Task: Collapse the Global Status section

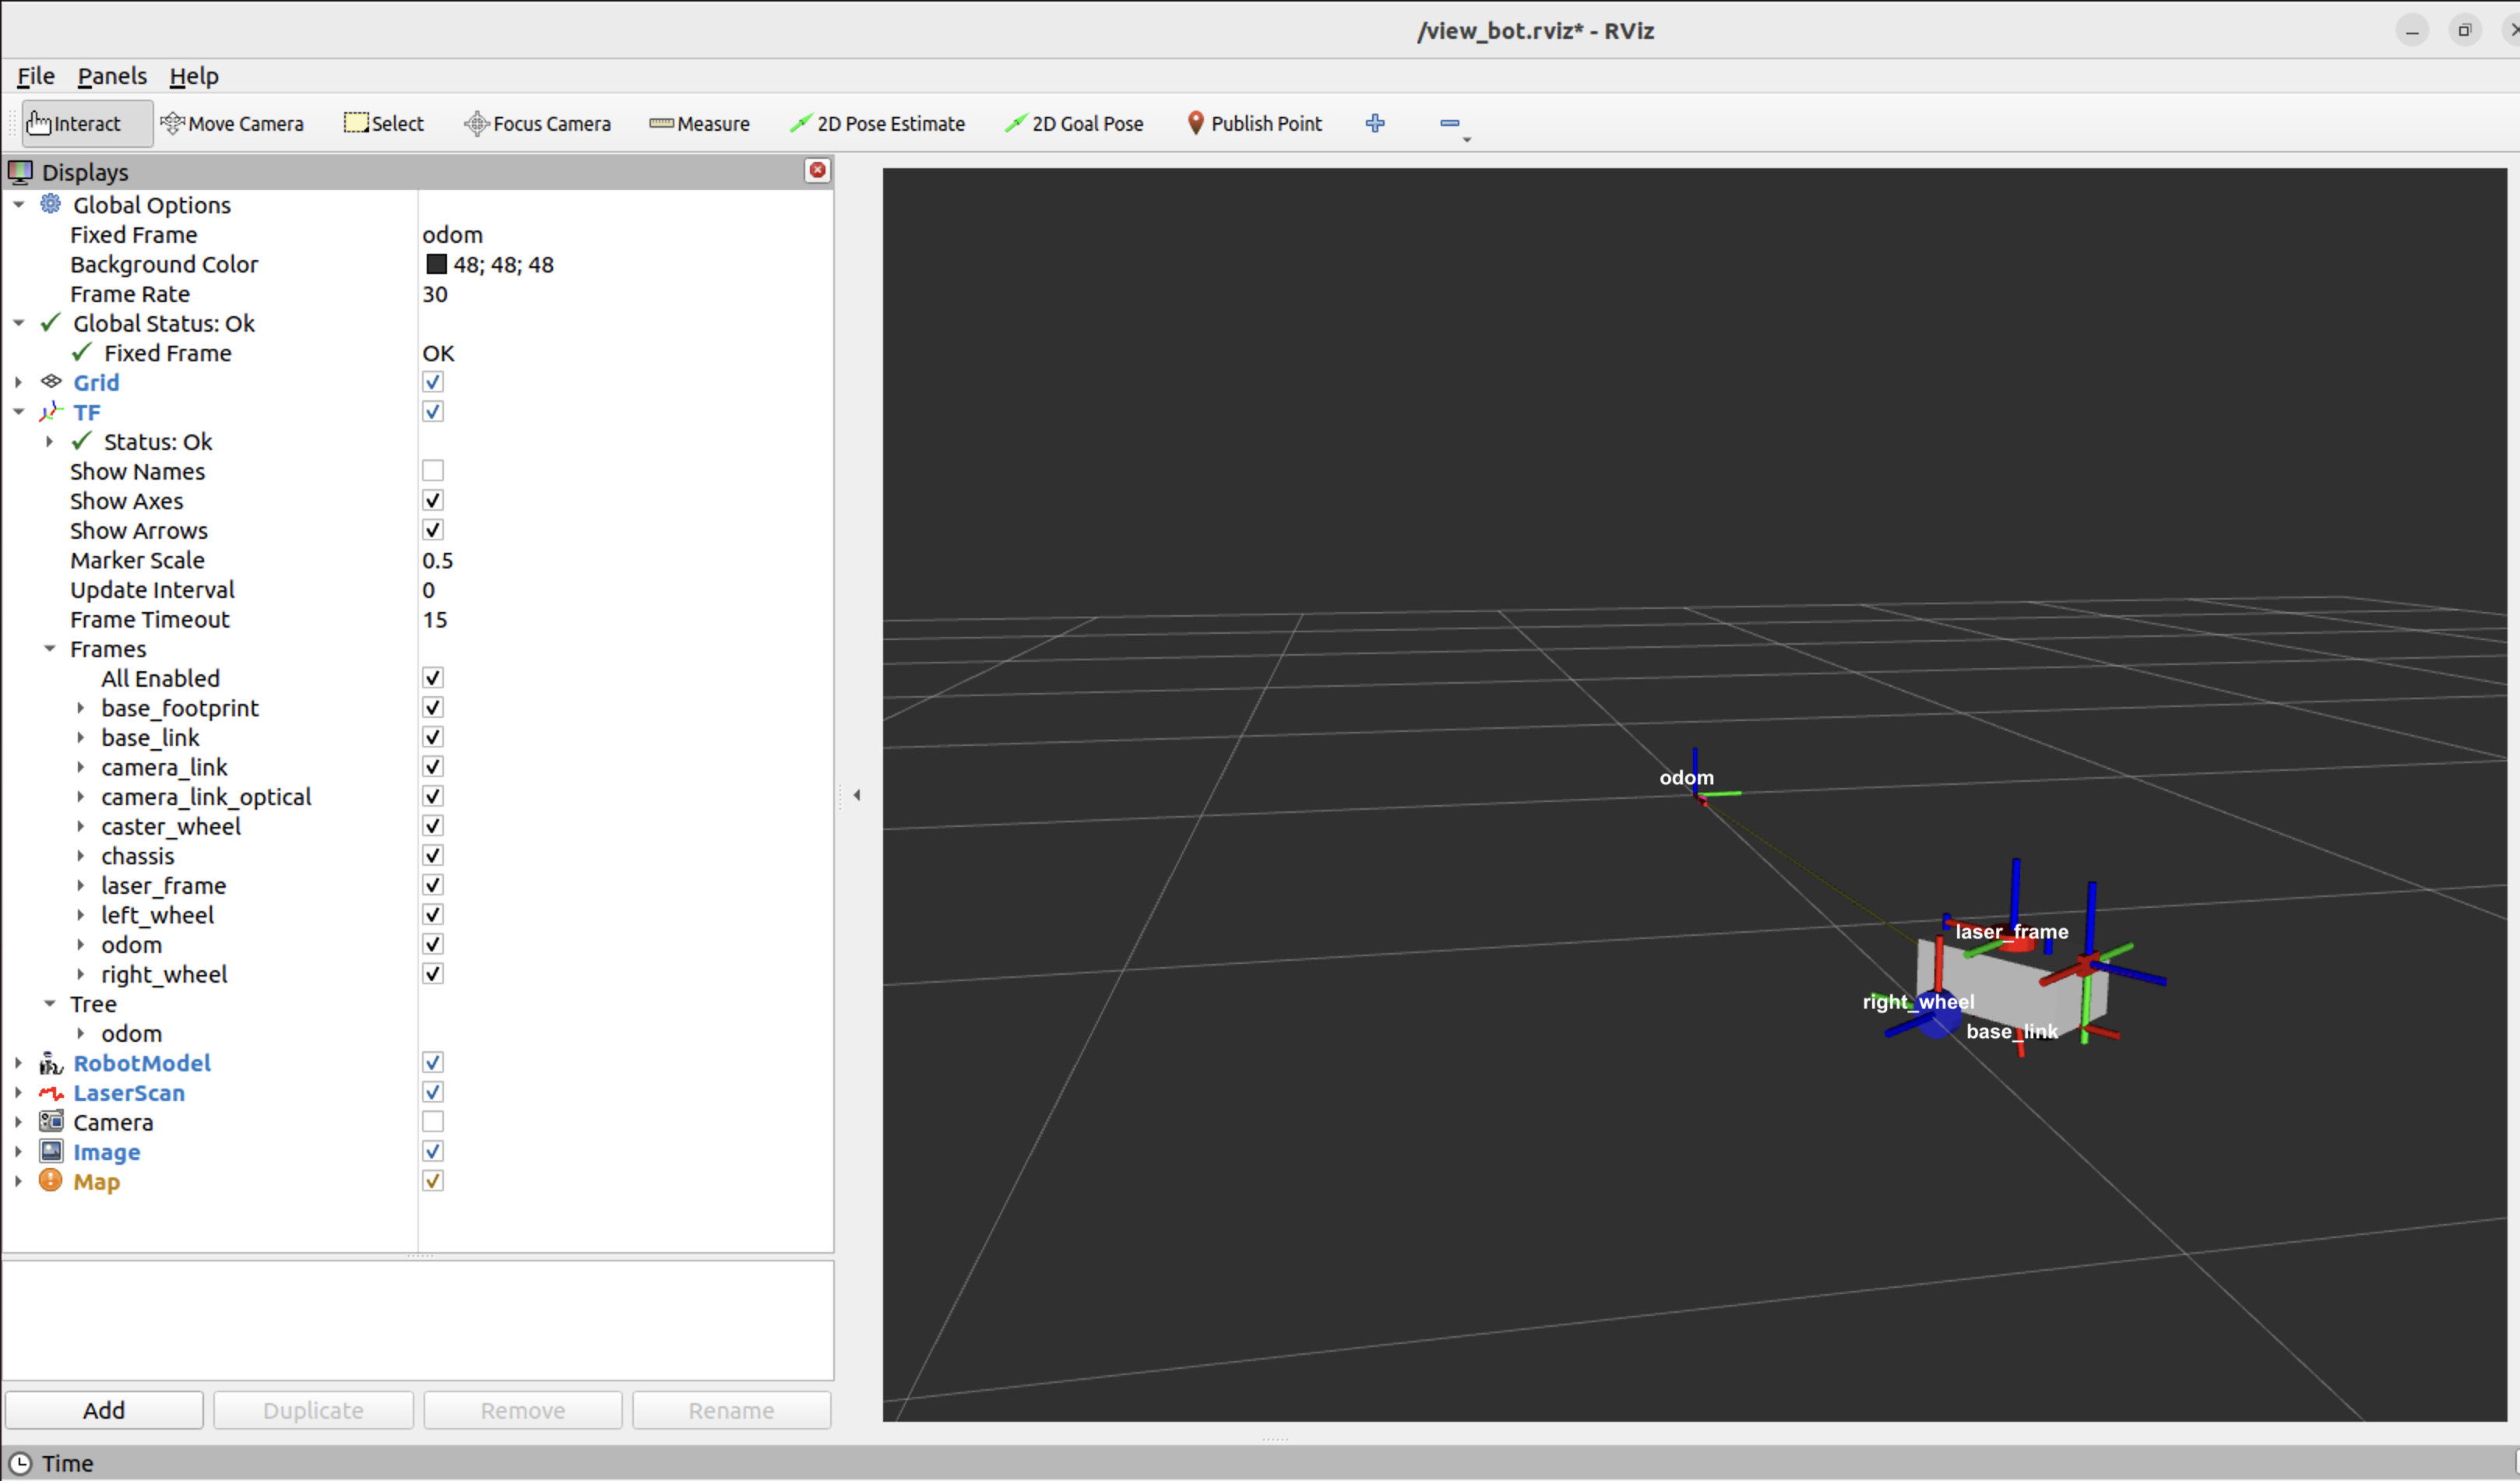Action: pyautogui.click(x=19, y=323)
